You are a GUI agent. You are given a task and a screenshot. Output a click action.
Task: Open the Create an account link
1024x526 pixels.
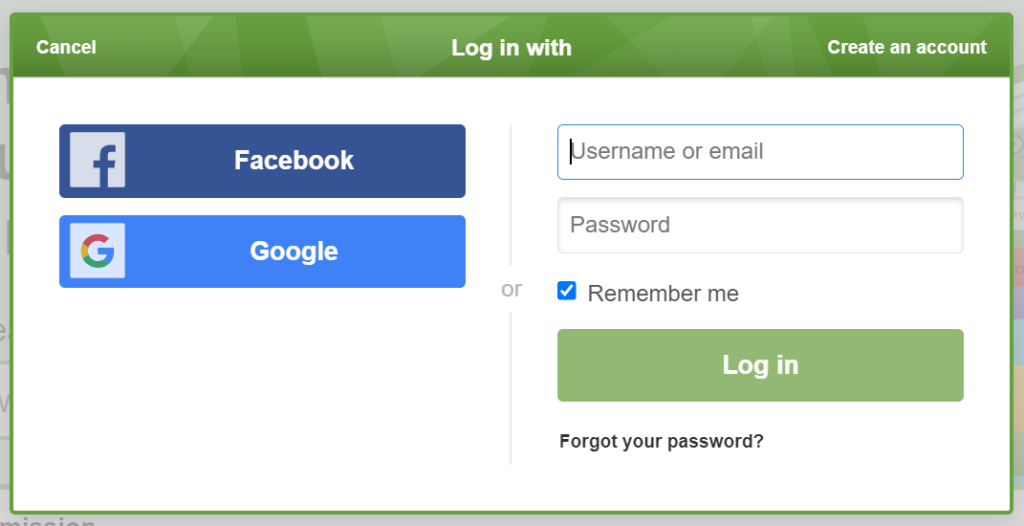(906, 47)
